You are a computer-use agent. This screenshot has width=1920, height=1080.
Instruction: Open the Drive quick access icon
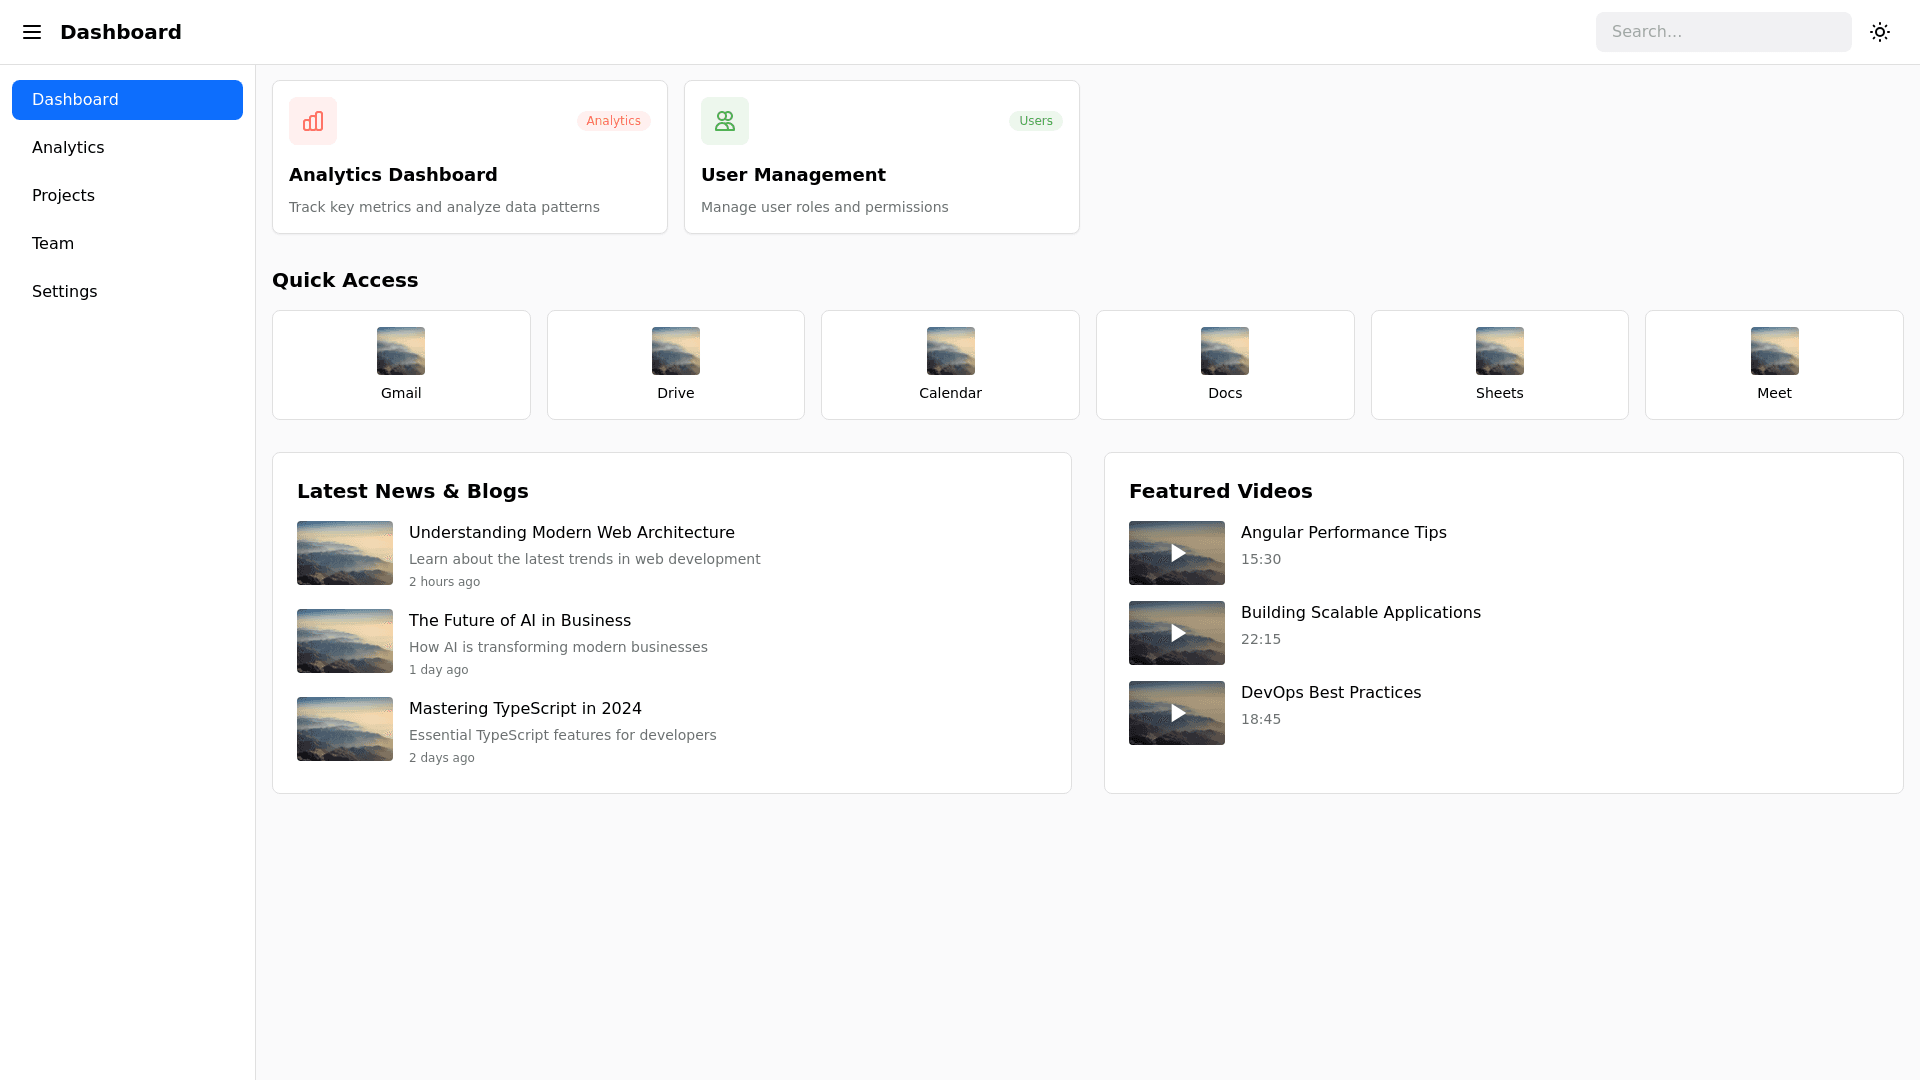coord(676,351)
